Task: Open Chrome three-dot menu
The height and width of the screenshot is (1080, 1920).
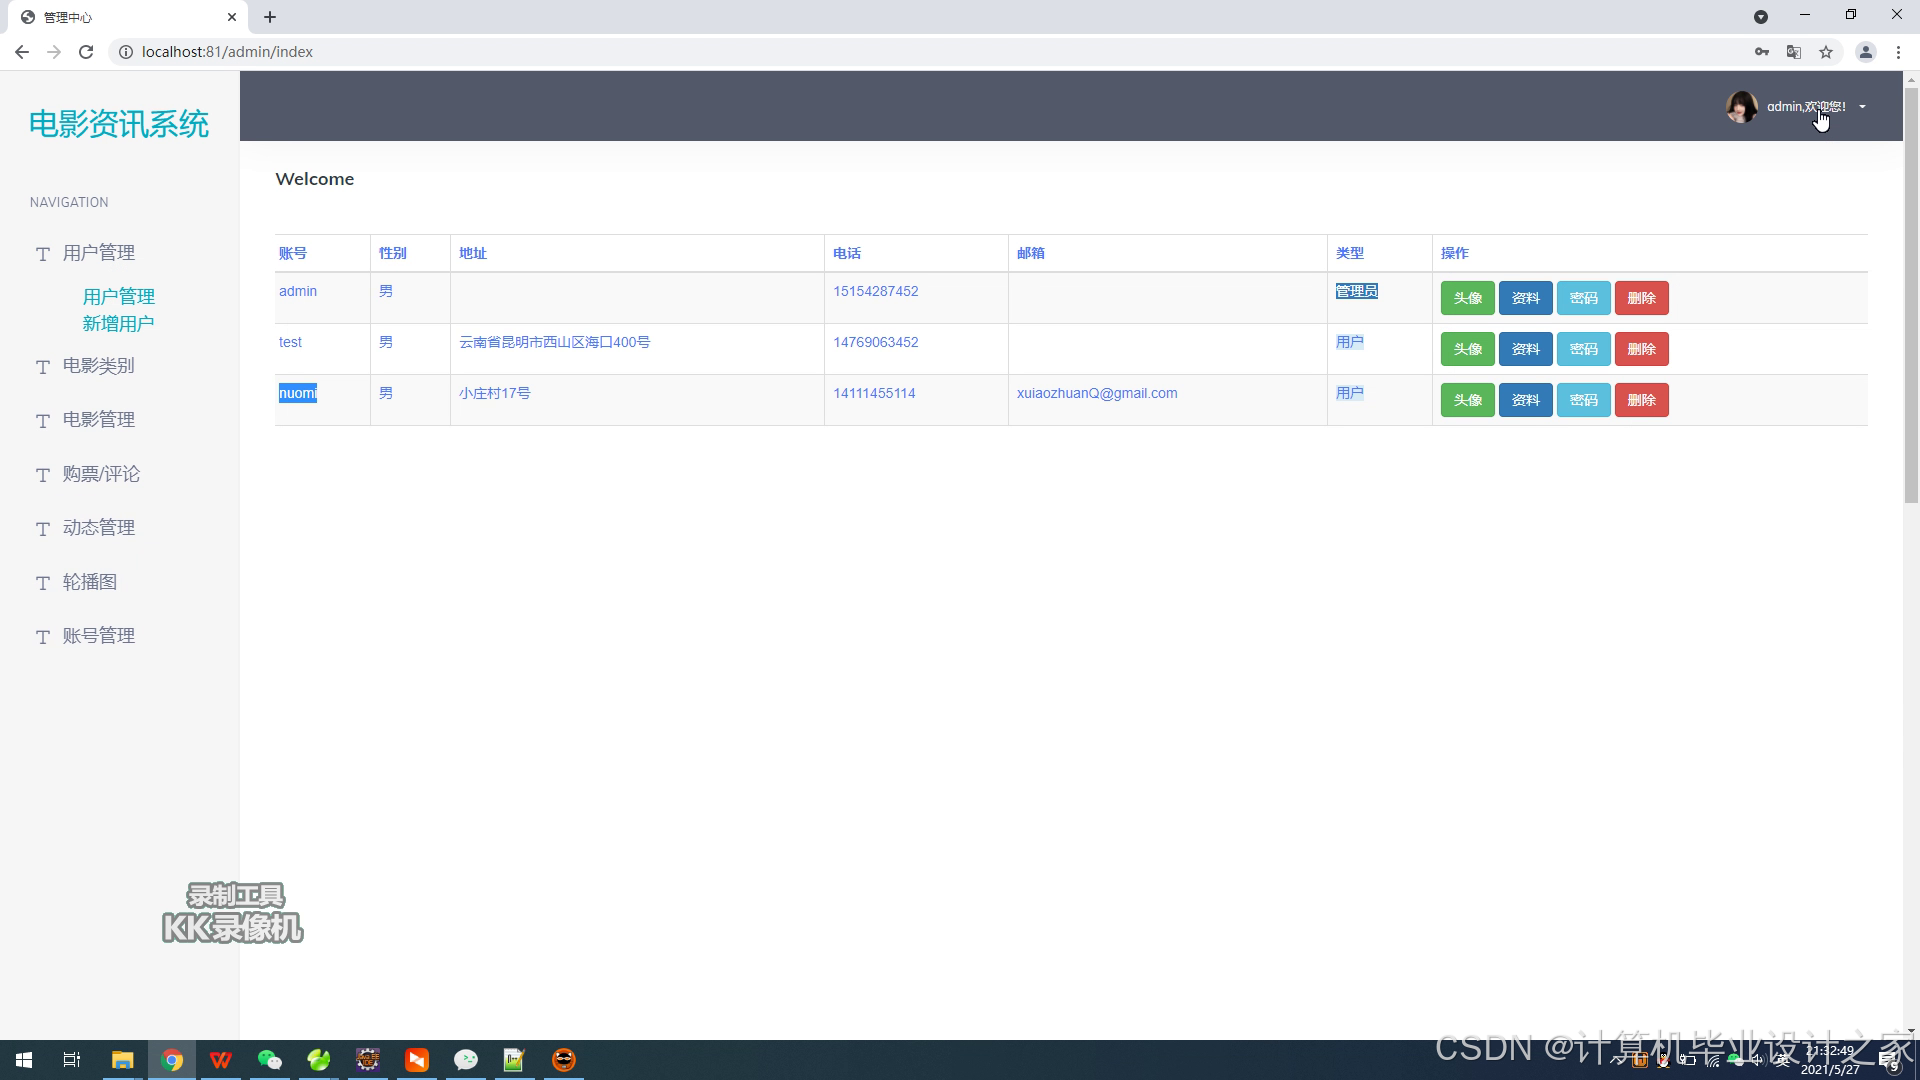Action: (1898, 52)
